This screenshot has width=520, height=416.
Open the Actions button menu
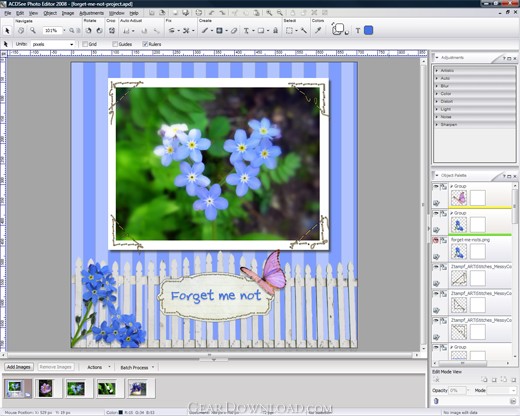tap(98, 367)
